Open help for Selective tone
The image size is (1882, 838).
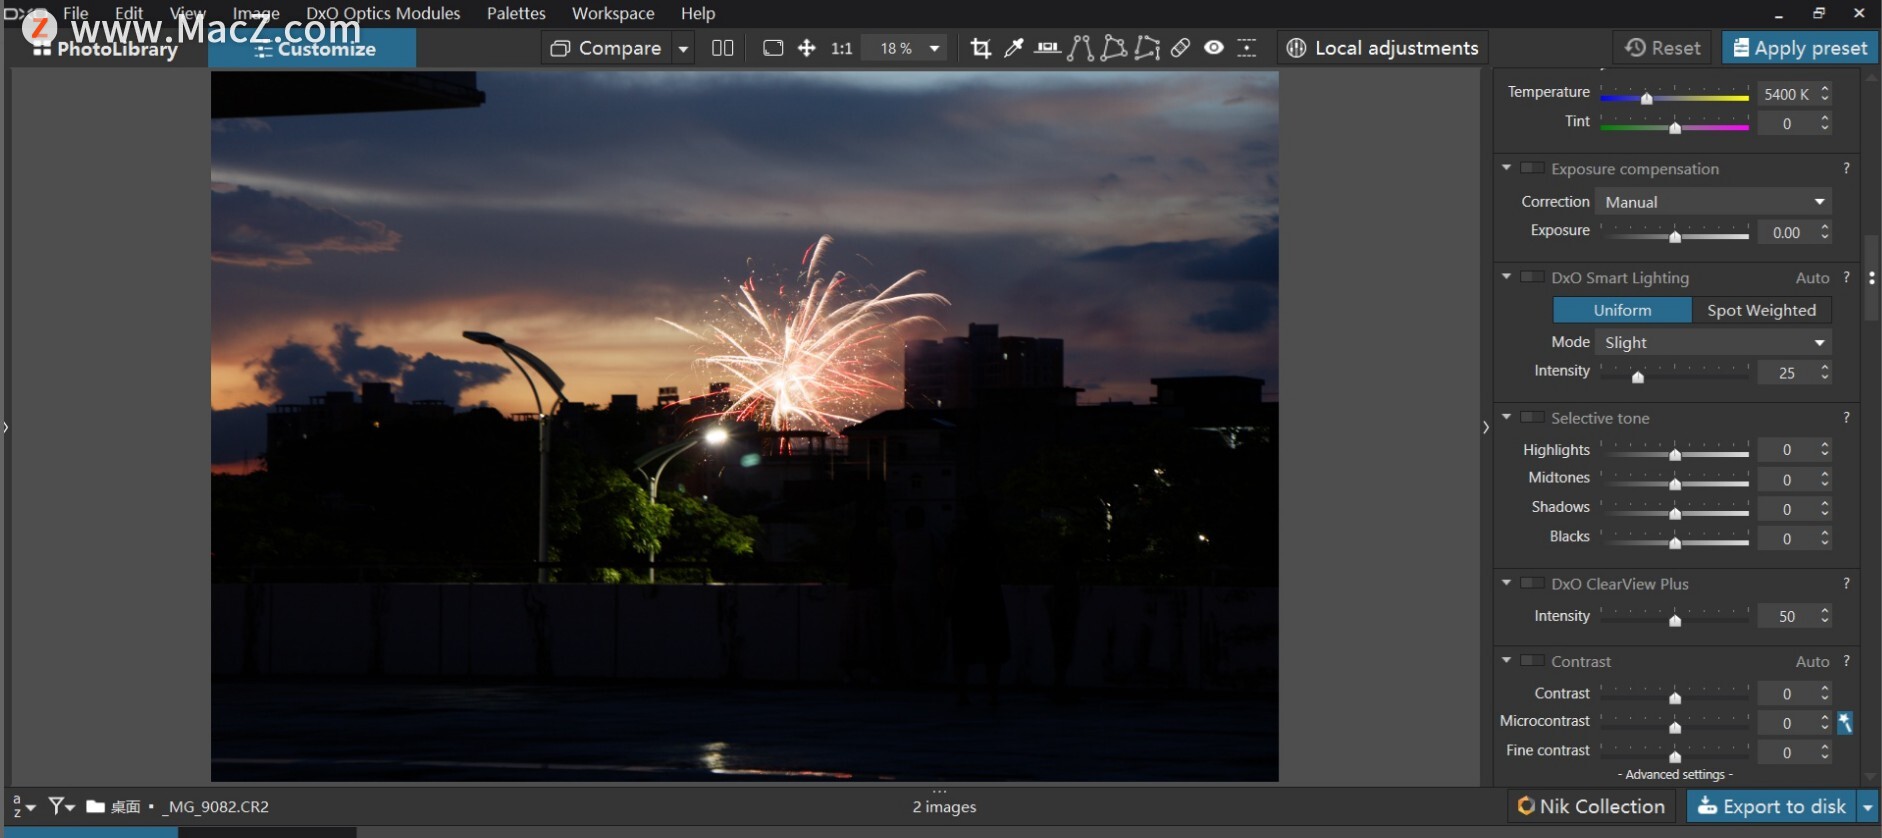tap(1847, 417)
